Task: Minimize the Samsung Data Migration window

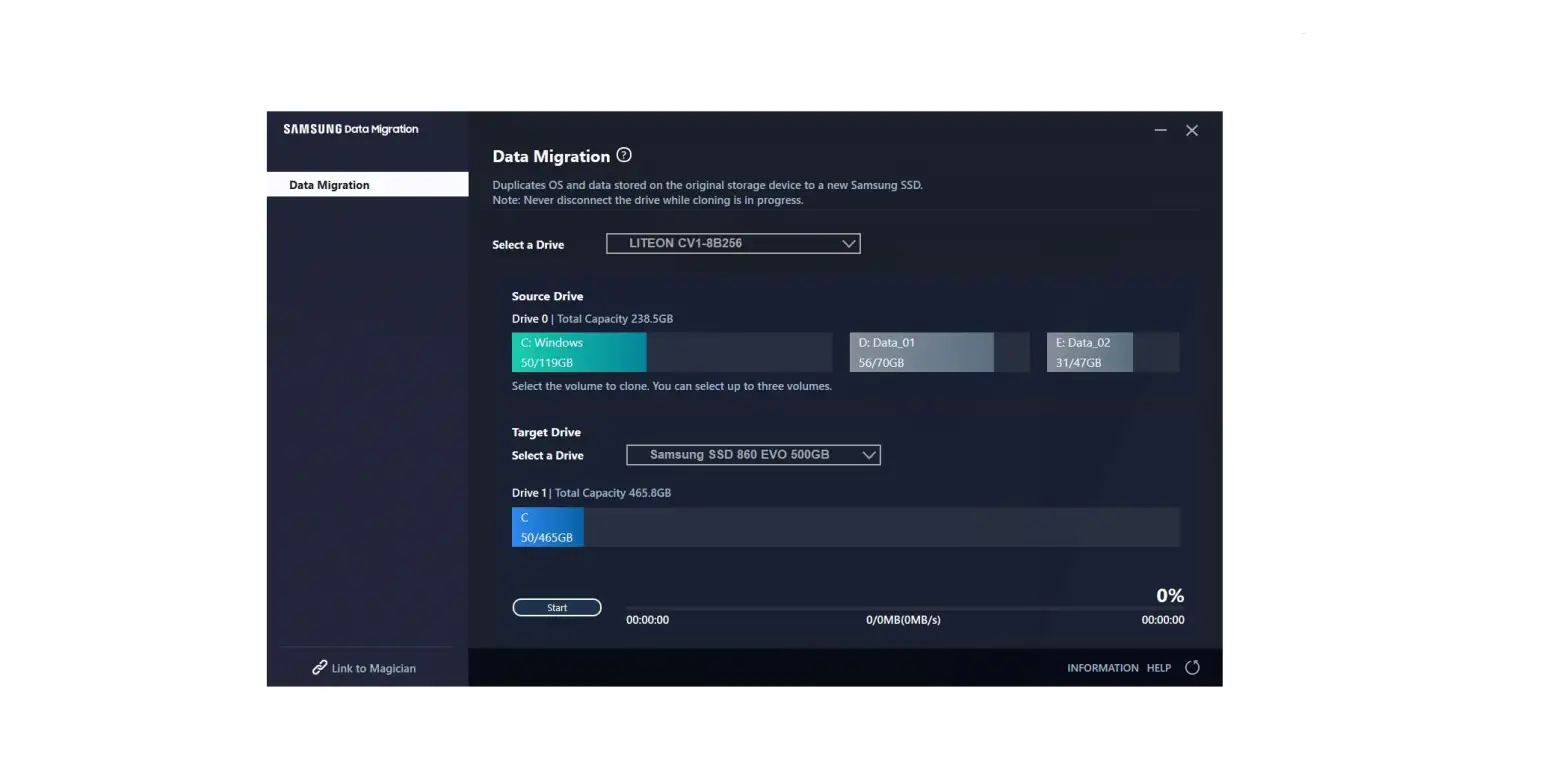Action: (1160, 130)
